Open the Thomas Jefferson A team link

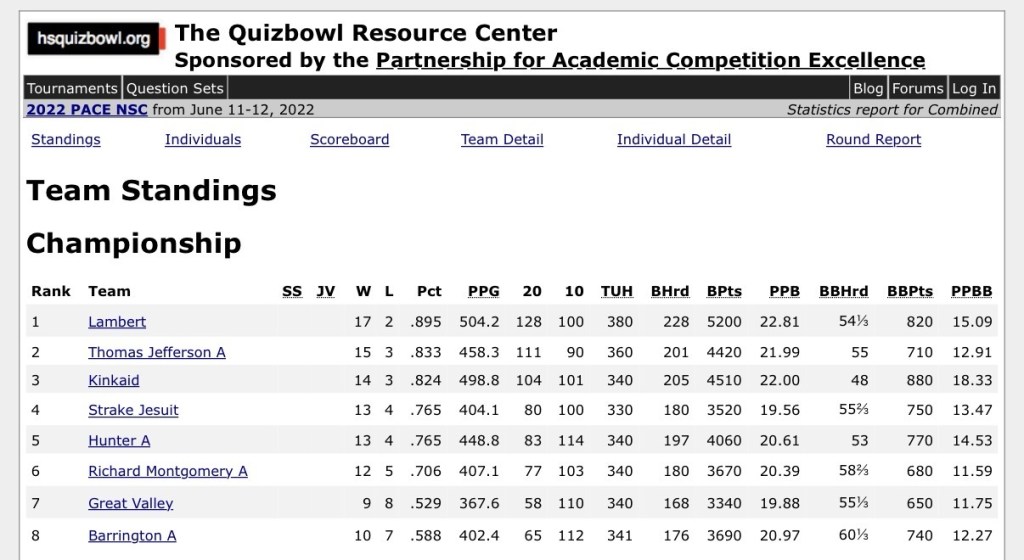[157, 352]
